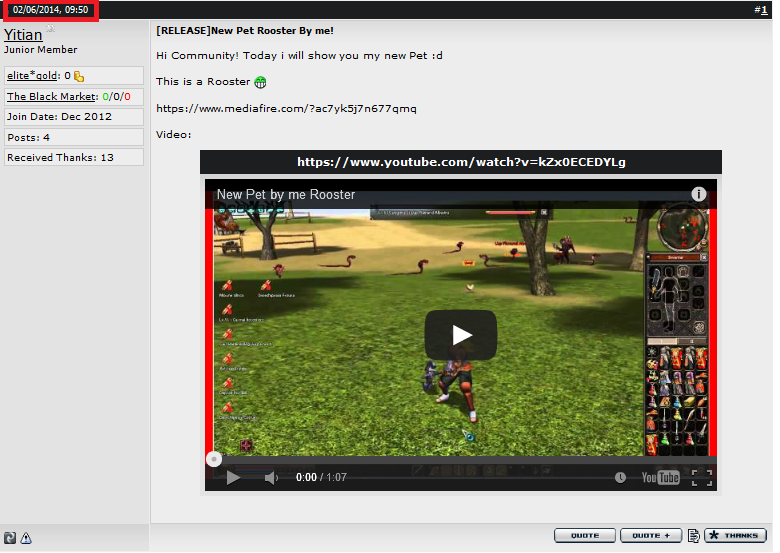Click the QUOTE + multi-quote button
Image resolution: width=780 pixels, height=553 pixels.
pyautogui.click(x=651, y=536)
